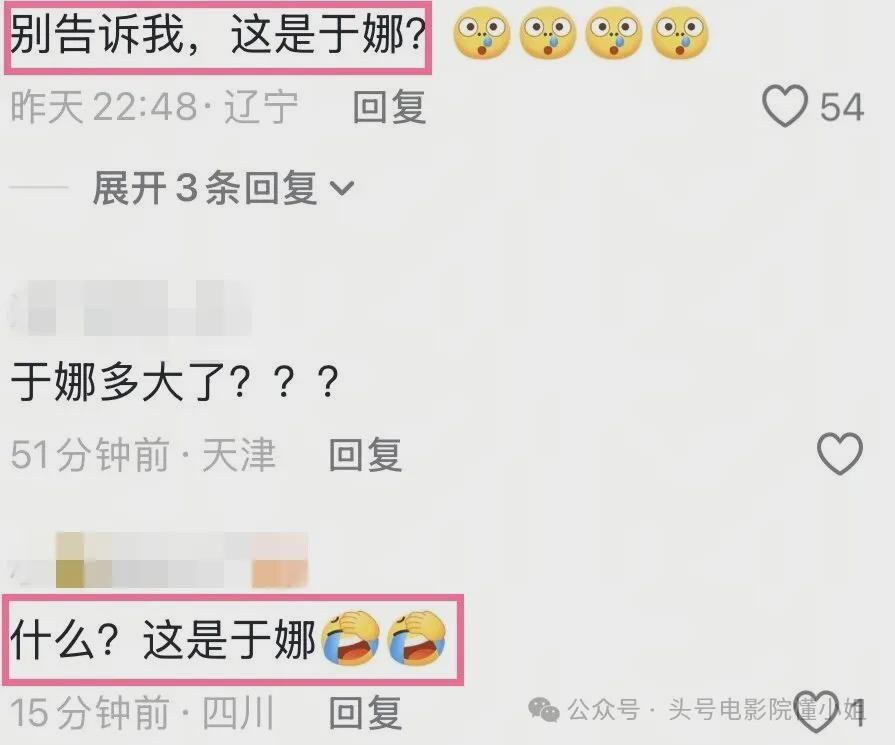Like the Sichuan comment posted 15 minutes ago
Viewport: 895px width, 745px height.
817,712
